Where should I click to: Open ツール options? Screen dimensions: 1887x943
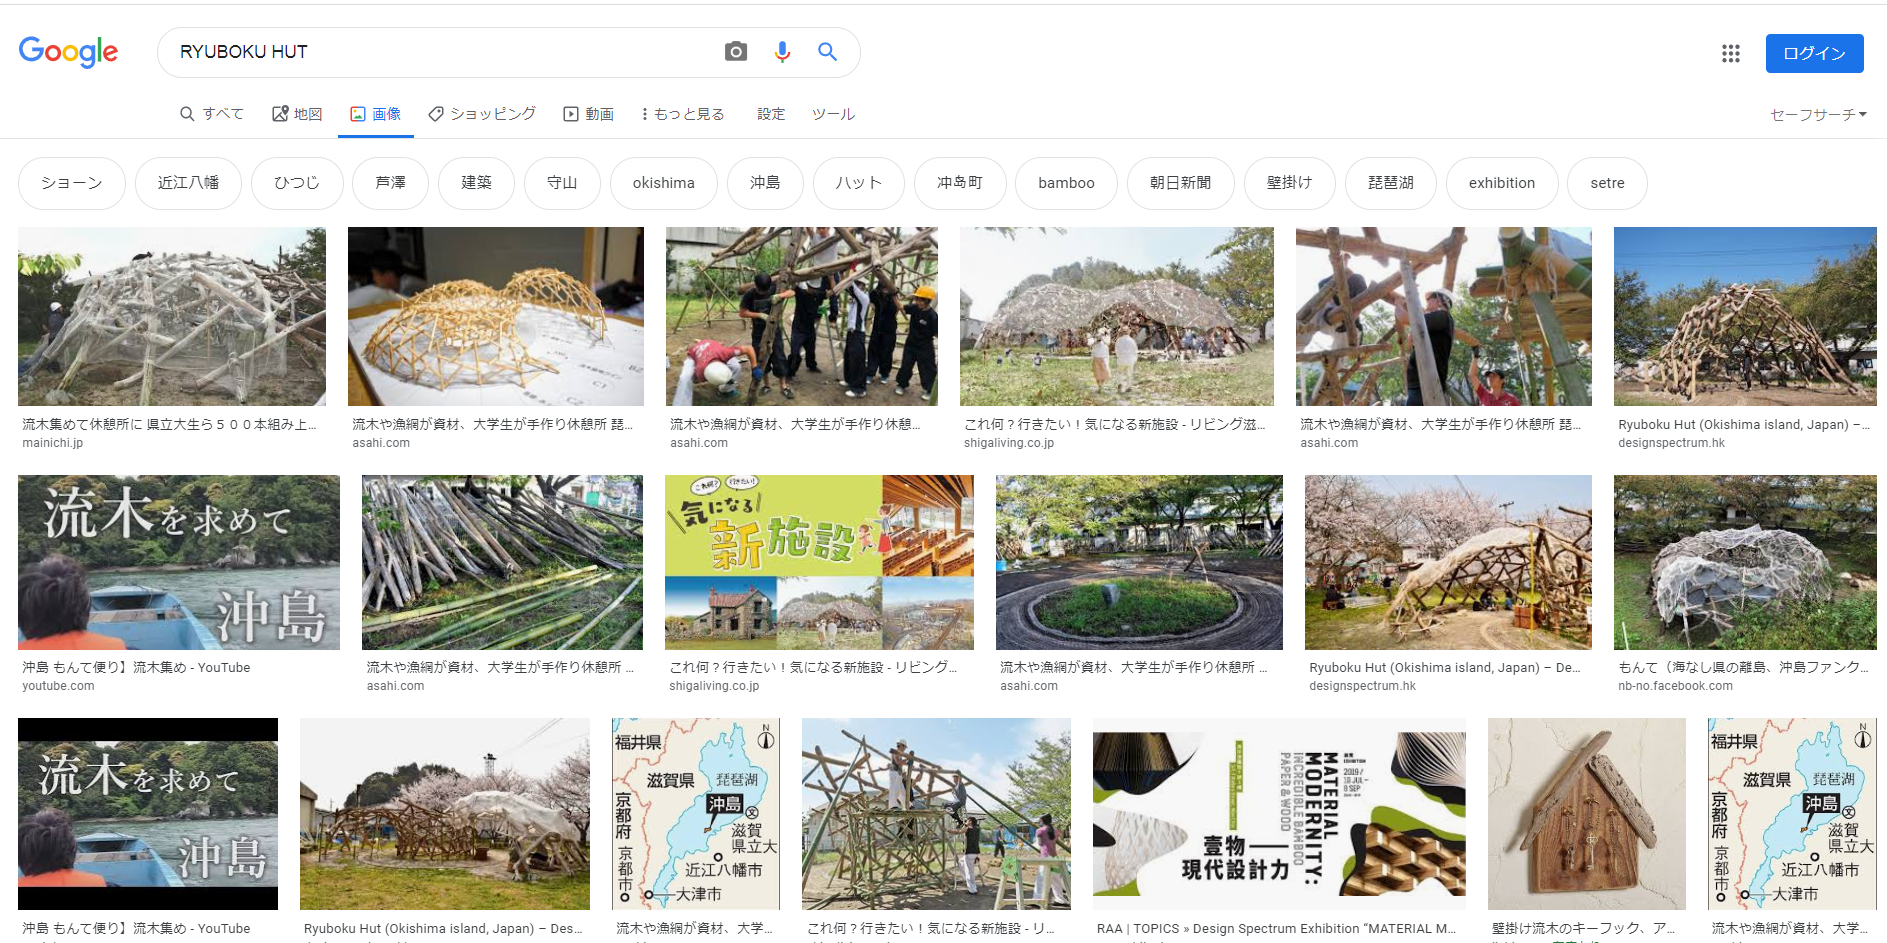tap(833, 114)
